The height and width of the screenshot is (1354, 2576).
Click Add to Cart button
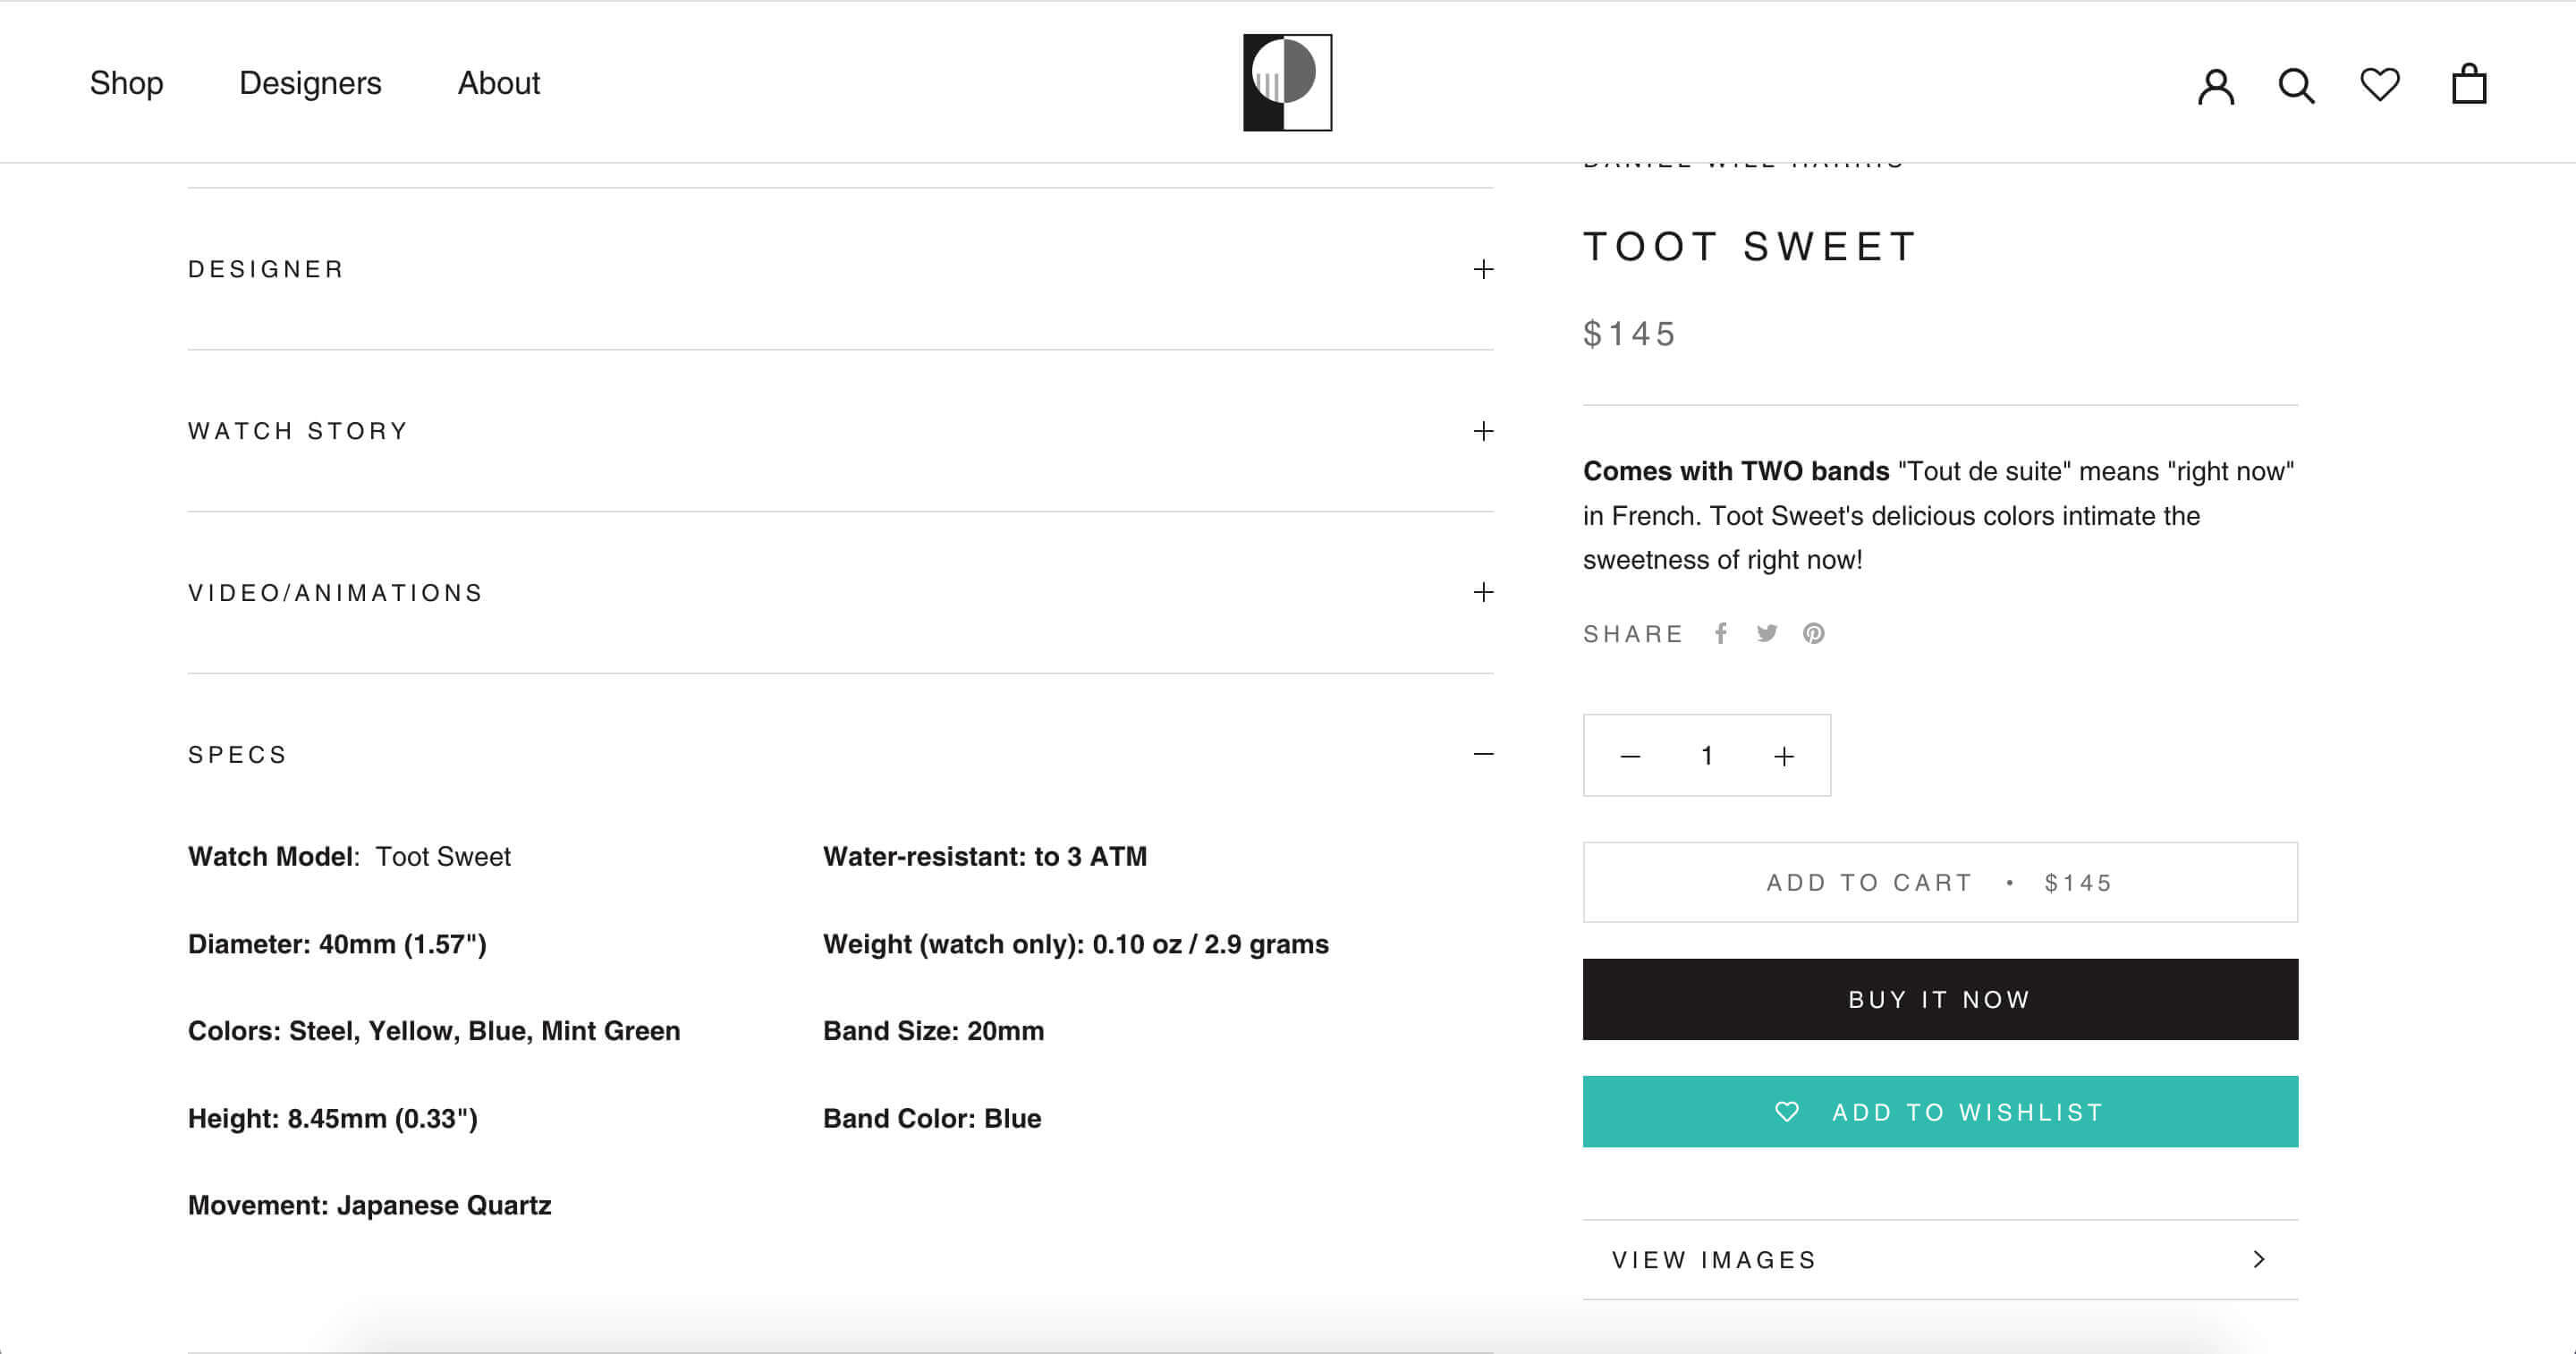(x=1939, y=882)
